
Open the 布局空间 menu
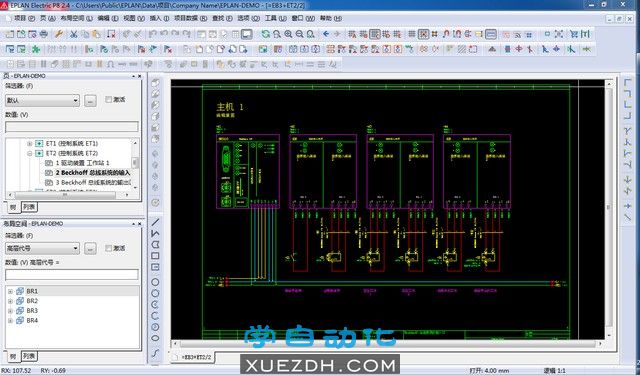coord(76,18)
